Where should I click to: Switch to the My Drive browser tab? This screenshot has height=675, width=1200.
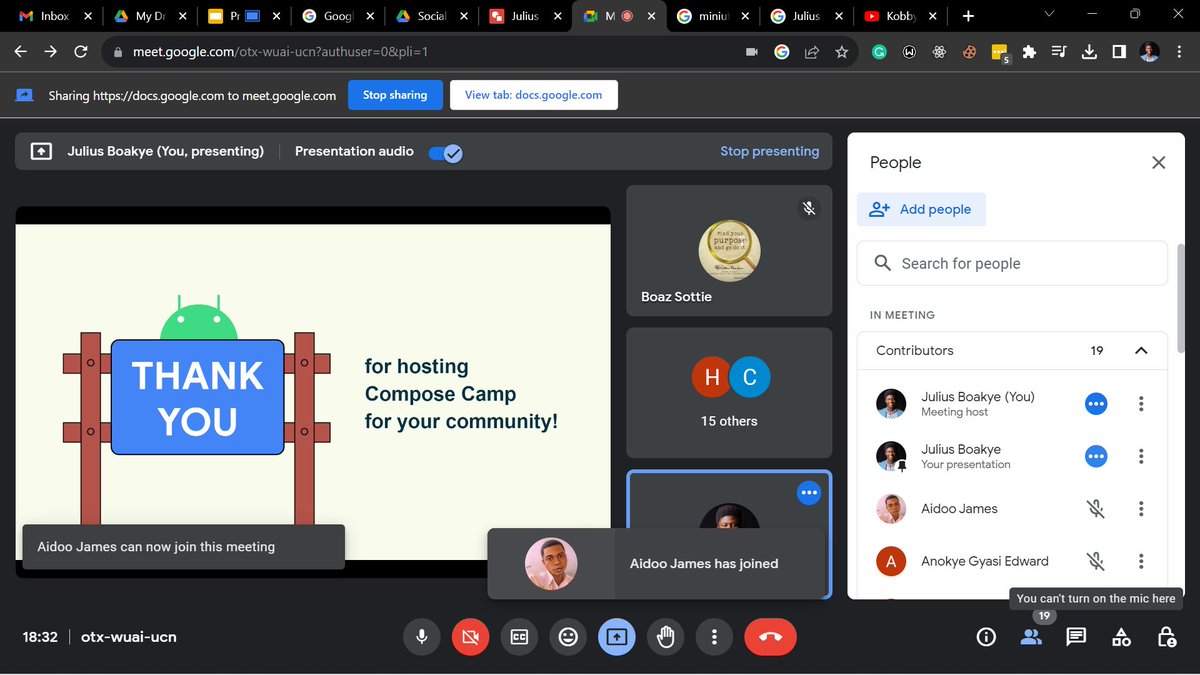(149, 16)
